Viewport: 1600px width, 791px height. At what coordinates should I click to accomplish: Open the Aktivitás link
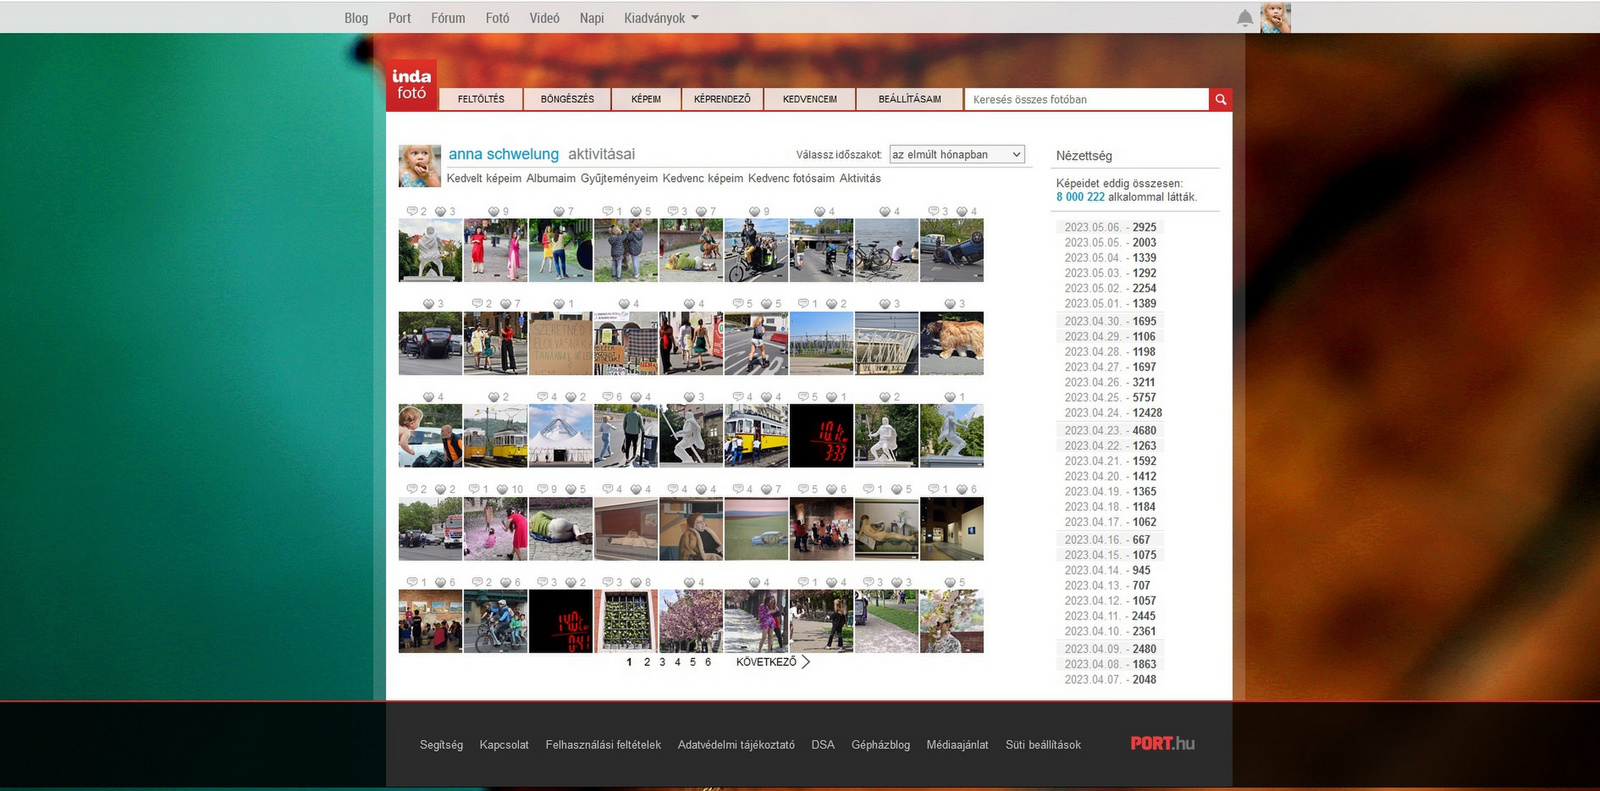[x=860, y=178]
